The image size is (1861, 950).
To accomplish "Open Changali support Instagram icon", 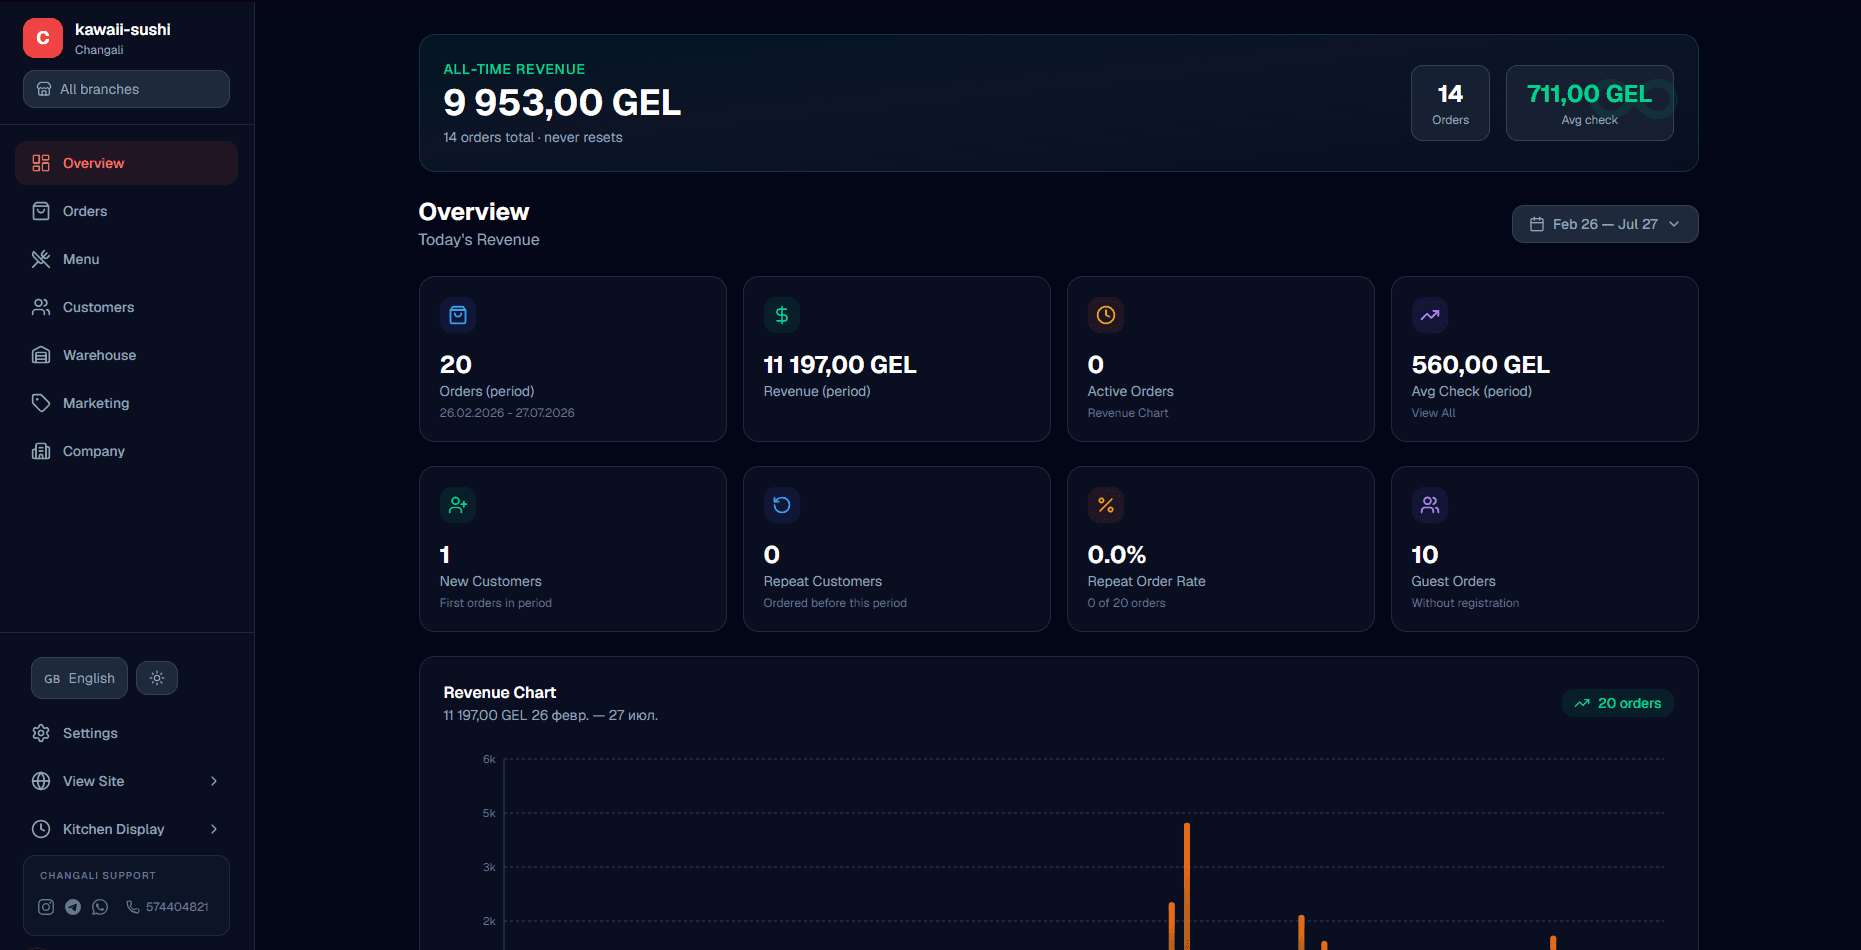I will pyautogui.click(x=46, y=907).
